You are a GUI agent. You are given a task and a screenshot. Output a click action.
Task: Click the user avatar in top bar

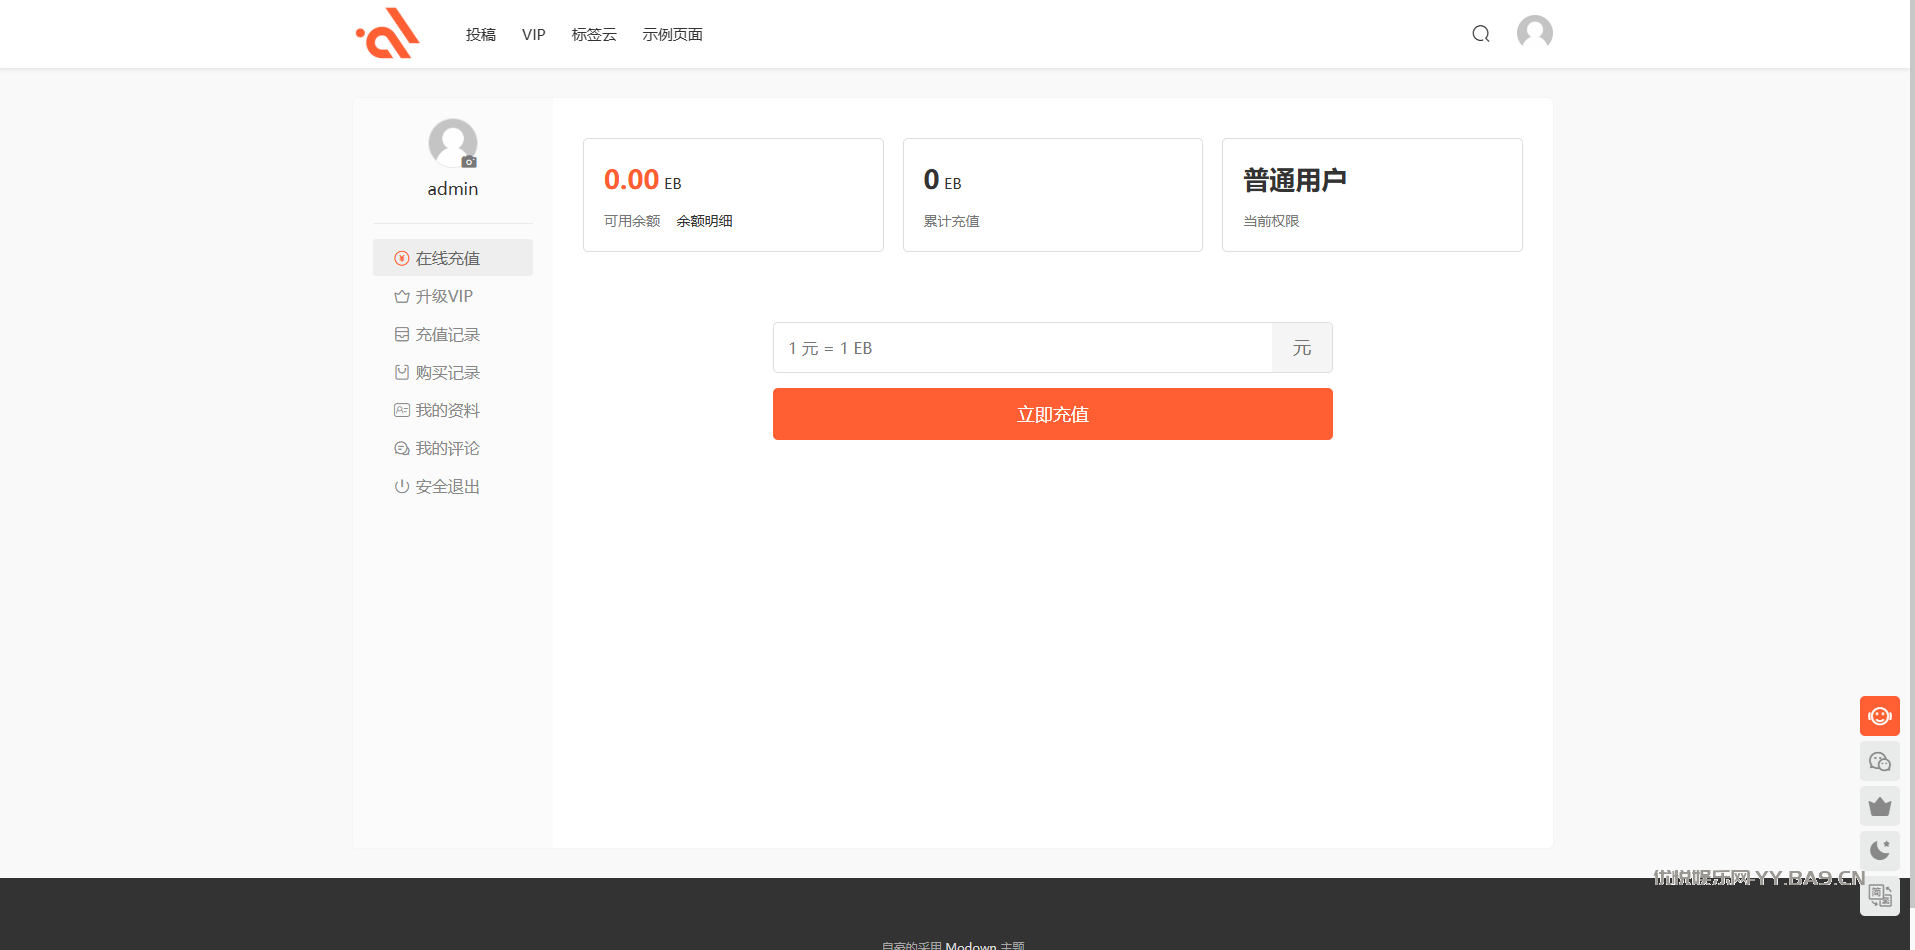[x=1534, y=33]
